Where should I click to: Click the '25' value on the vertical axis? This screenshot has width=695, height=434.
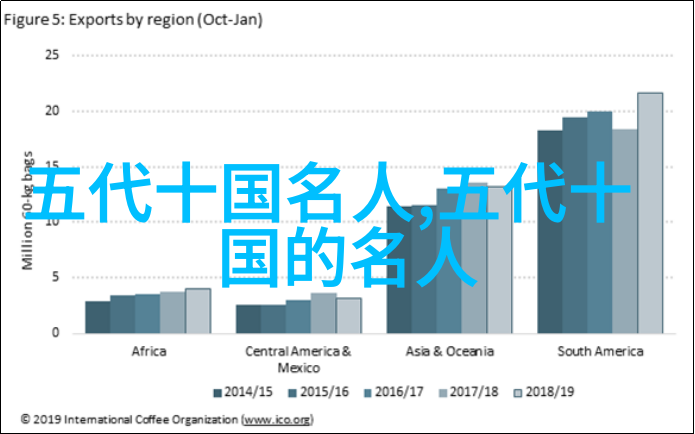(x=52, y=55)
